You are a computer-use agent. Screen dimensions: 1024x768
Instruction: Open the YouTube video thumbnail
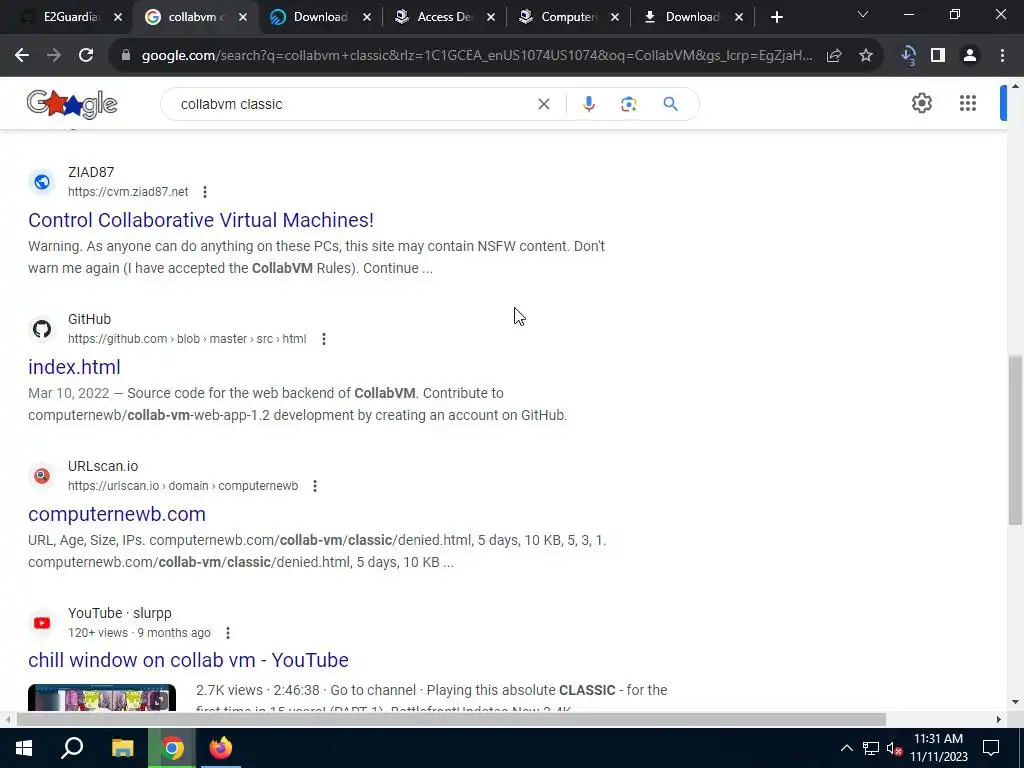[102, 697]
